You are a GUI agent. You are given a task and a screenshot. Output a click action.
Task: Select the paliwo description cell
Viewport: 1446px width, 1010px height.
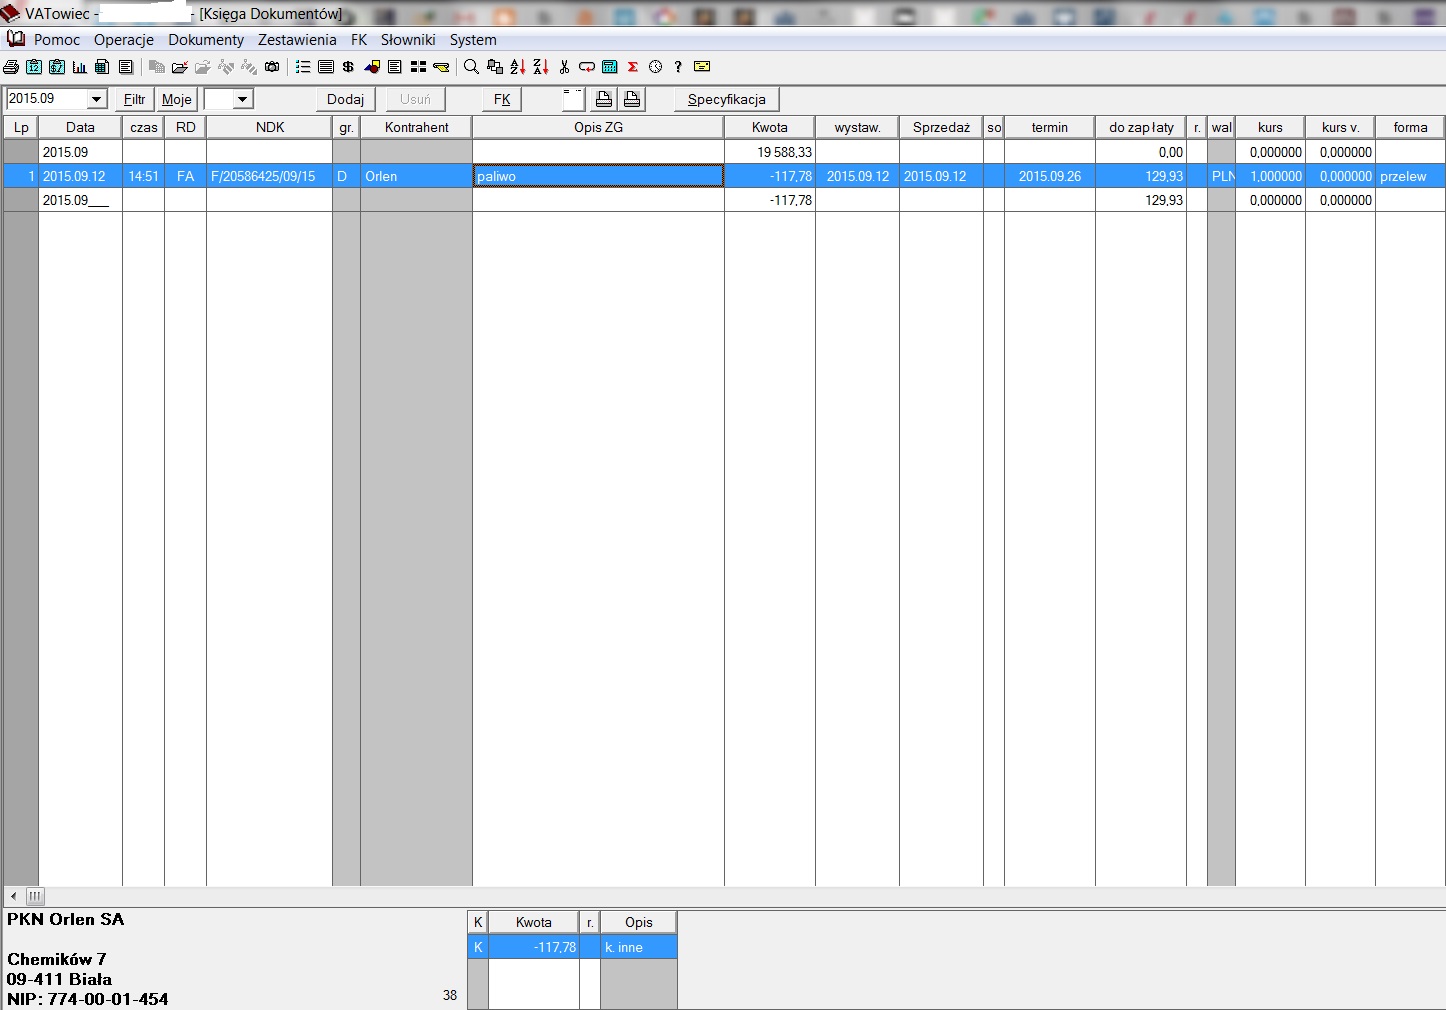597,176
